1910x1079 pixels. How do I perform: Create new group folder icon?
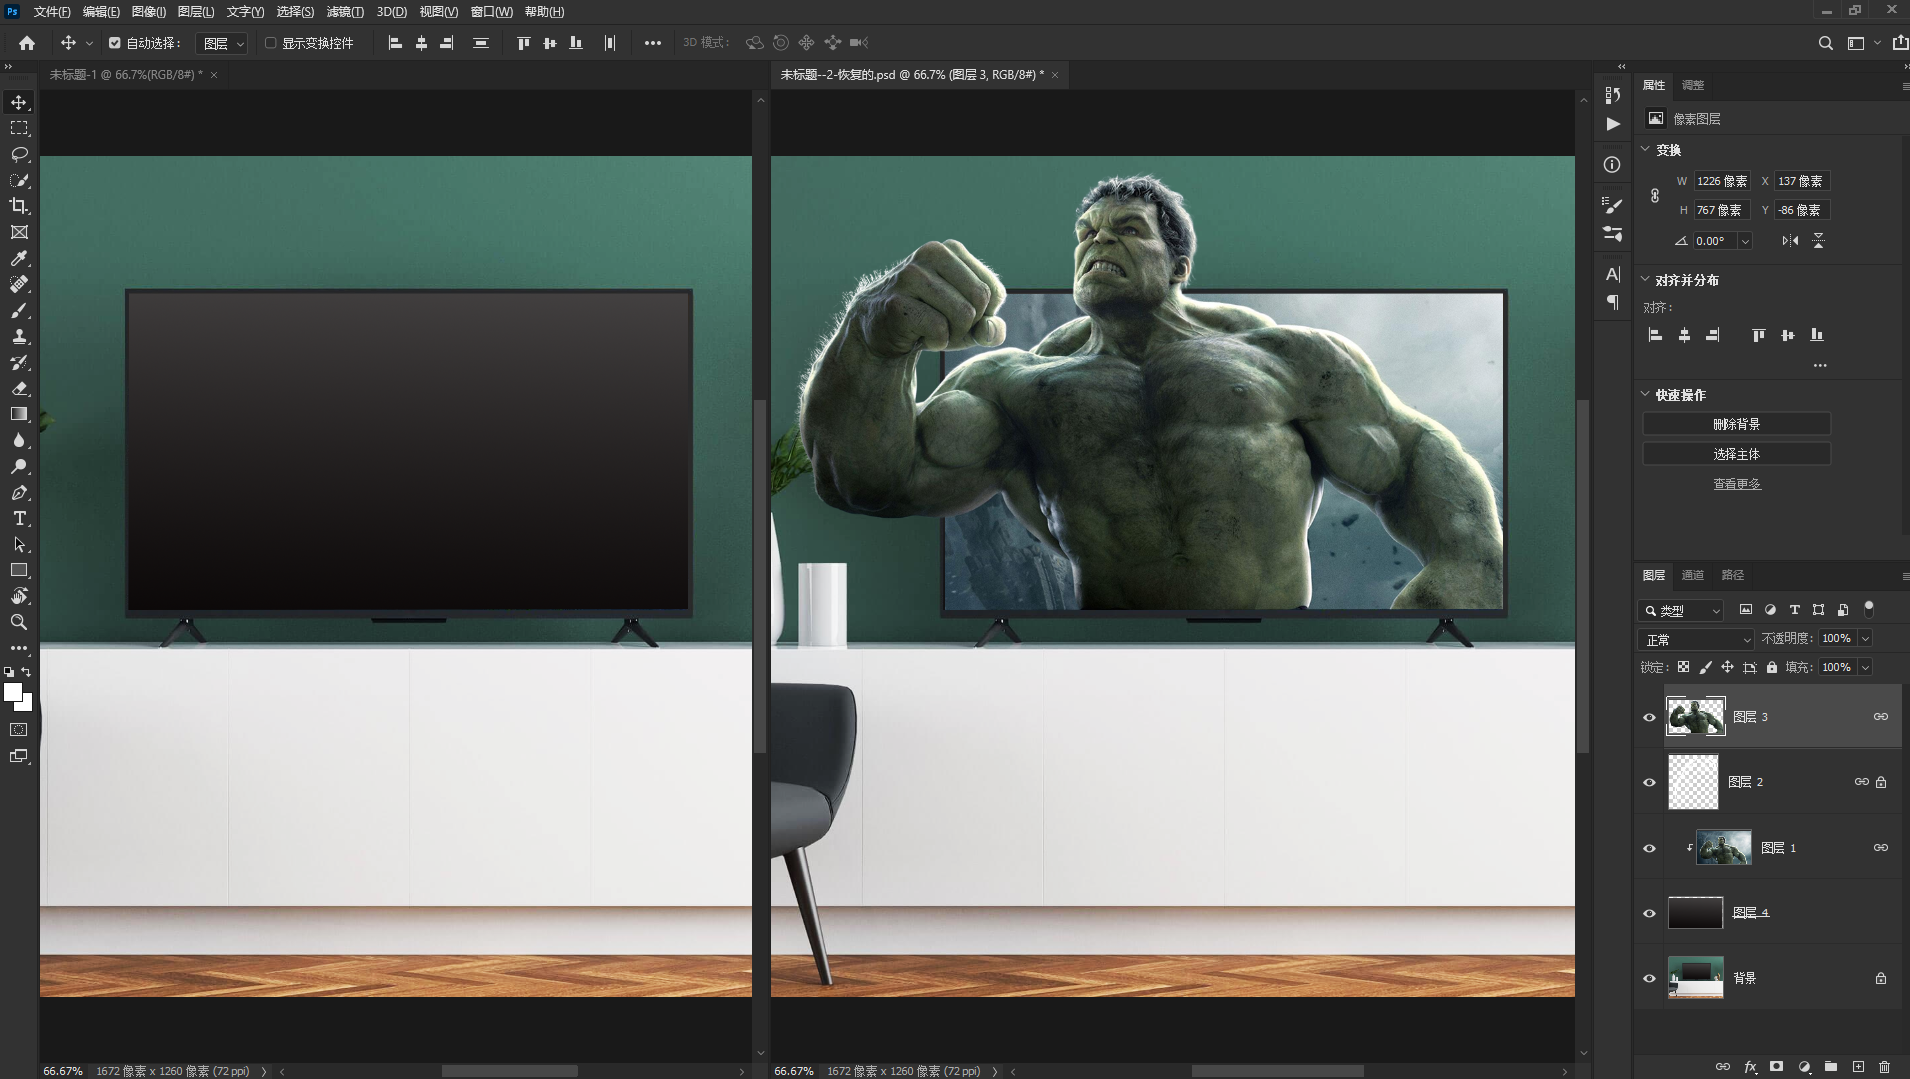[x=1831, y=1067]
